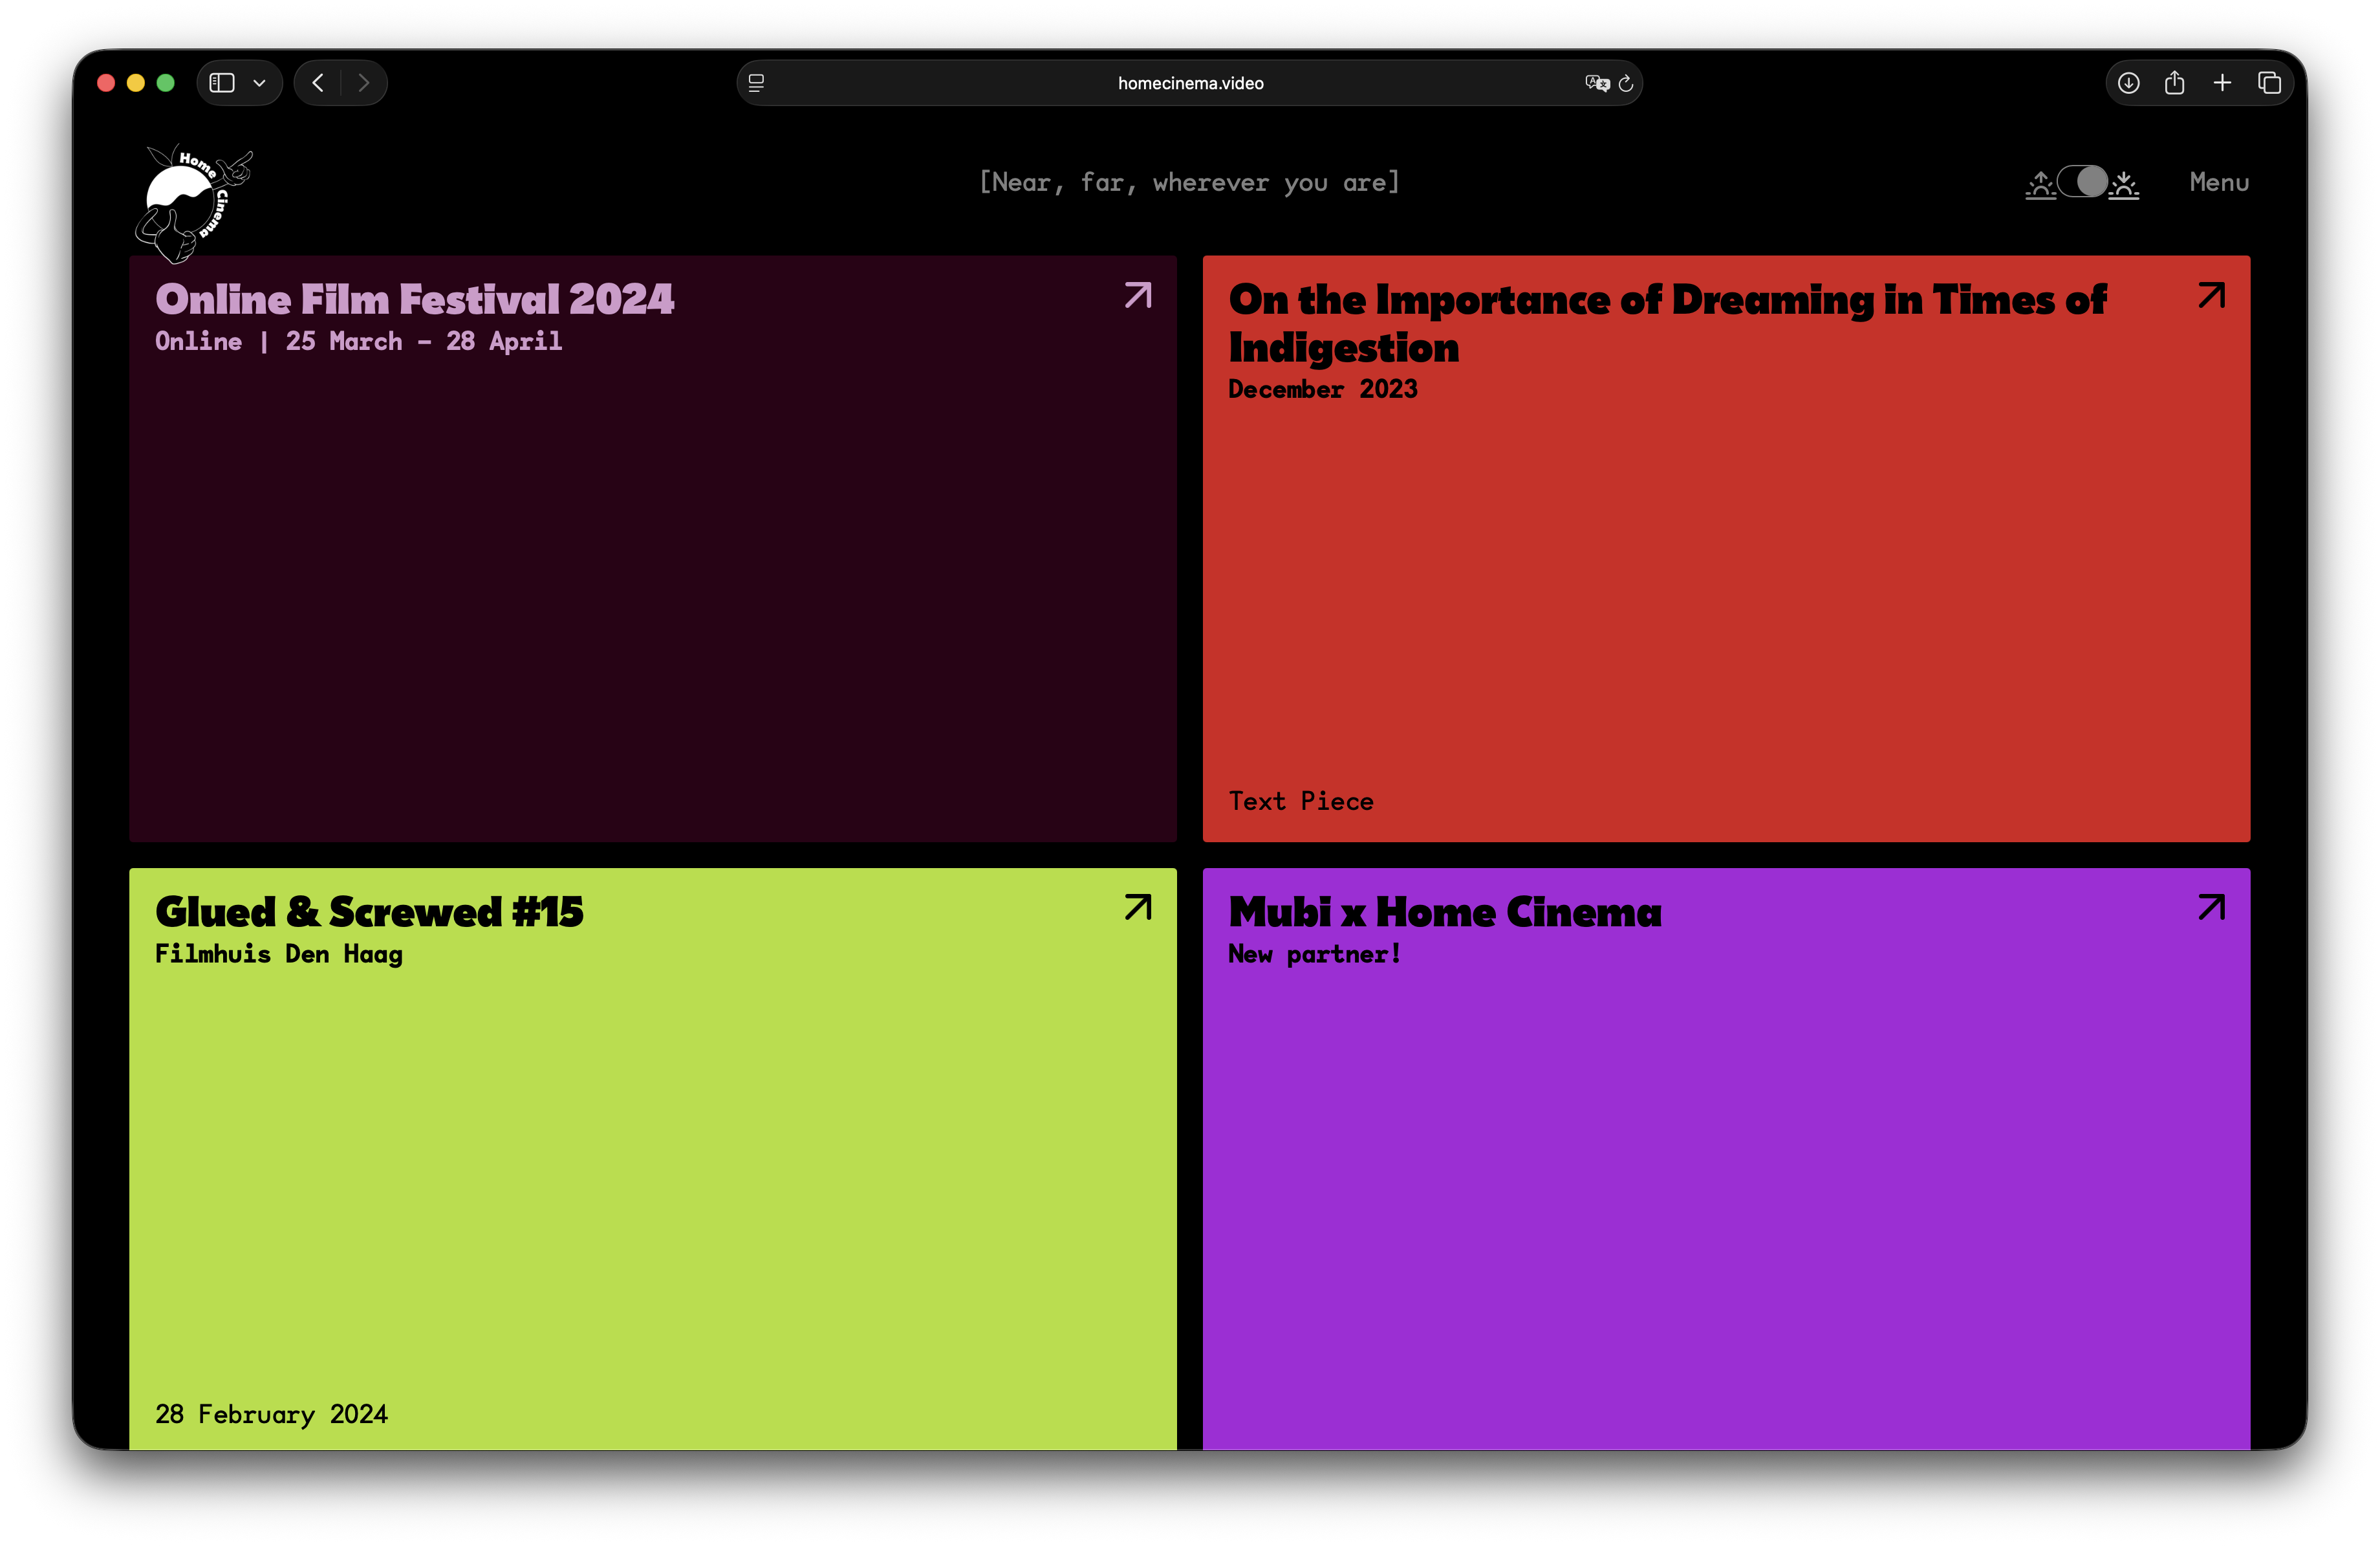Open the Mubi x Home Cinema title
Screen dimensions: 2380x1546
(1444, 912)
